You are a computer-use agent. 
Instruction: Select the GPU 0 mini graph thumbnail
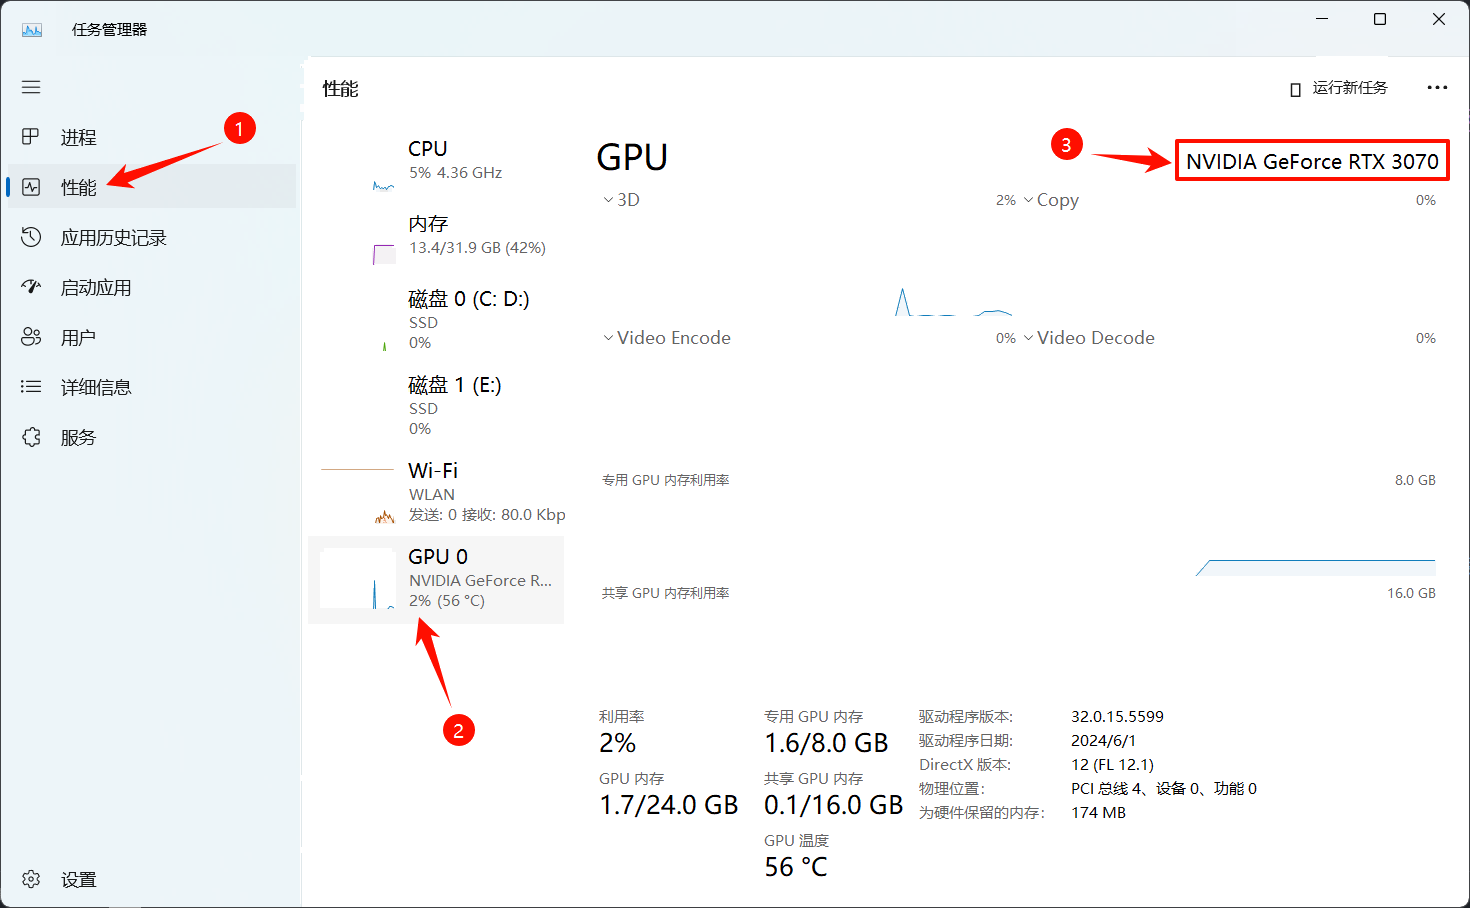point(358,579)
